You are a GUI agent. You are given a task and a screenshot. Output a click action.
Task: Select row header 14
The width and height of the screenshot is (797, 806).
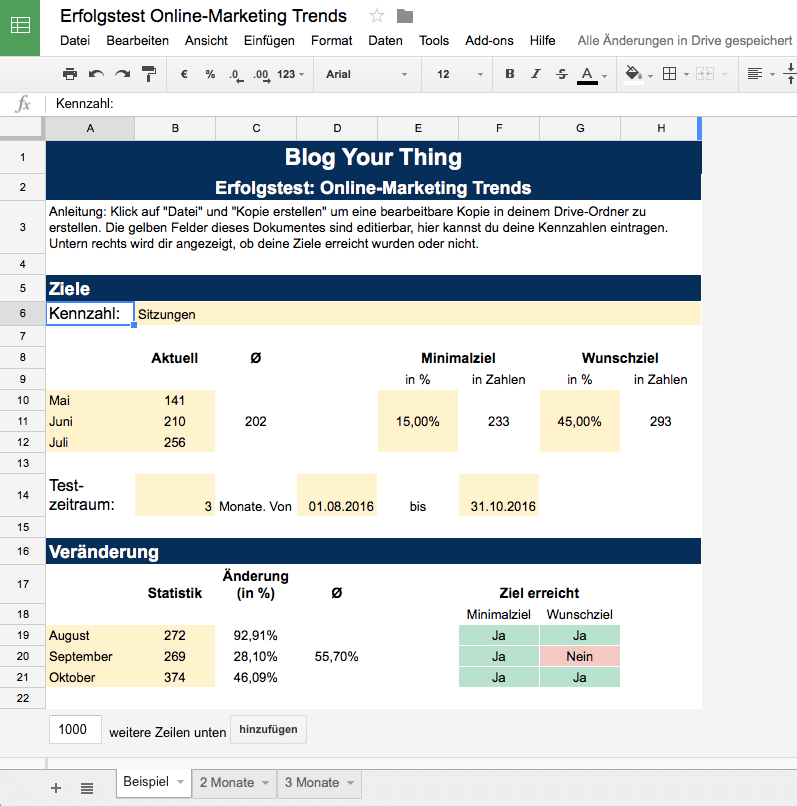point(23,495)
